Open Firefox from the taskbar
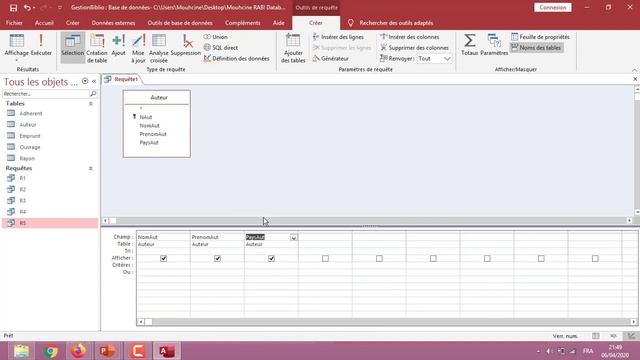 tap(79, 351)
